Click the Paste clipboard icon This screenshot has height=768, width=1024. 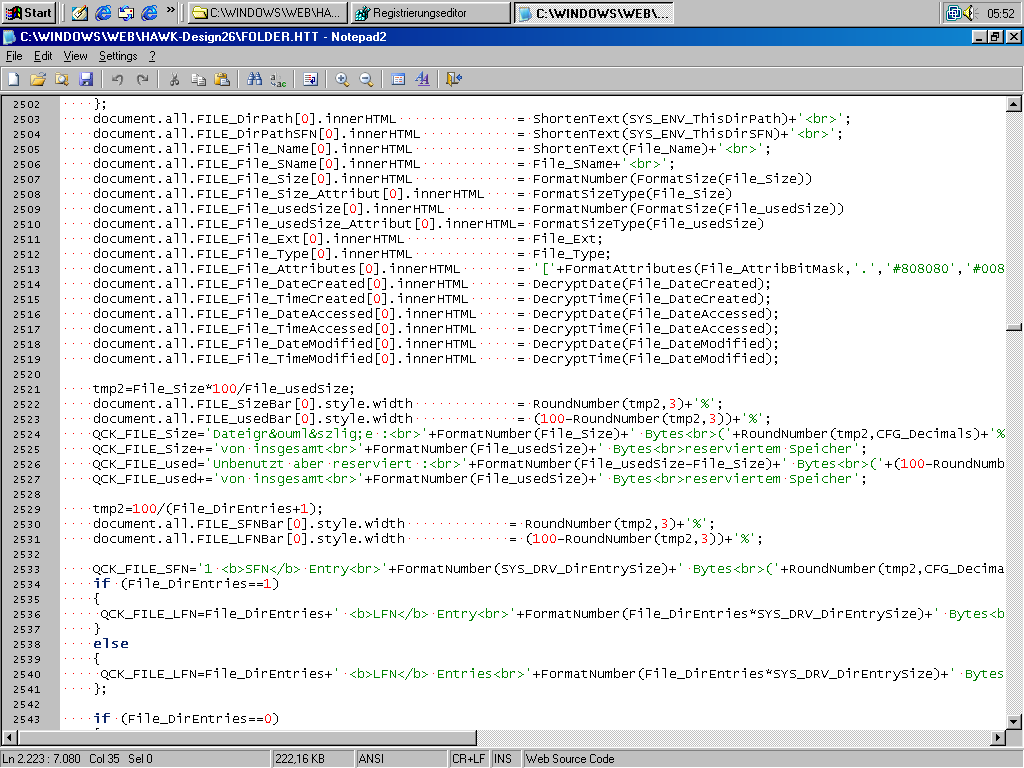click(223, 79)
